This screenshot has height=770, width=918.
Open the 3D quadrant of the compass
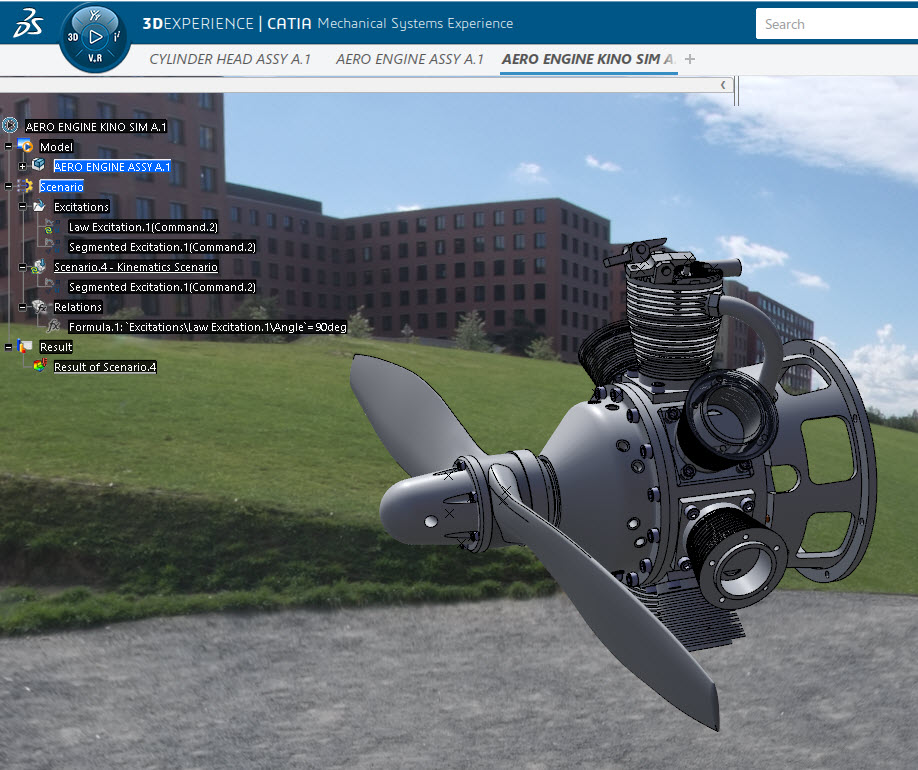tap(73, 37)
